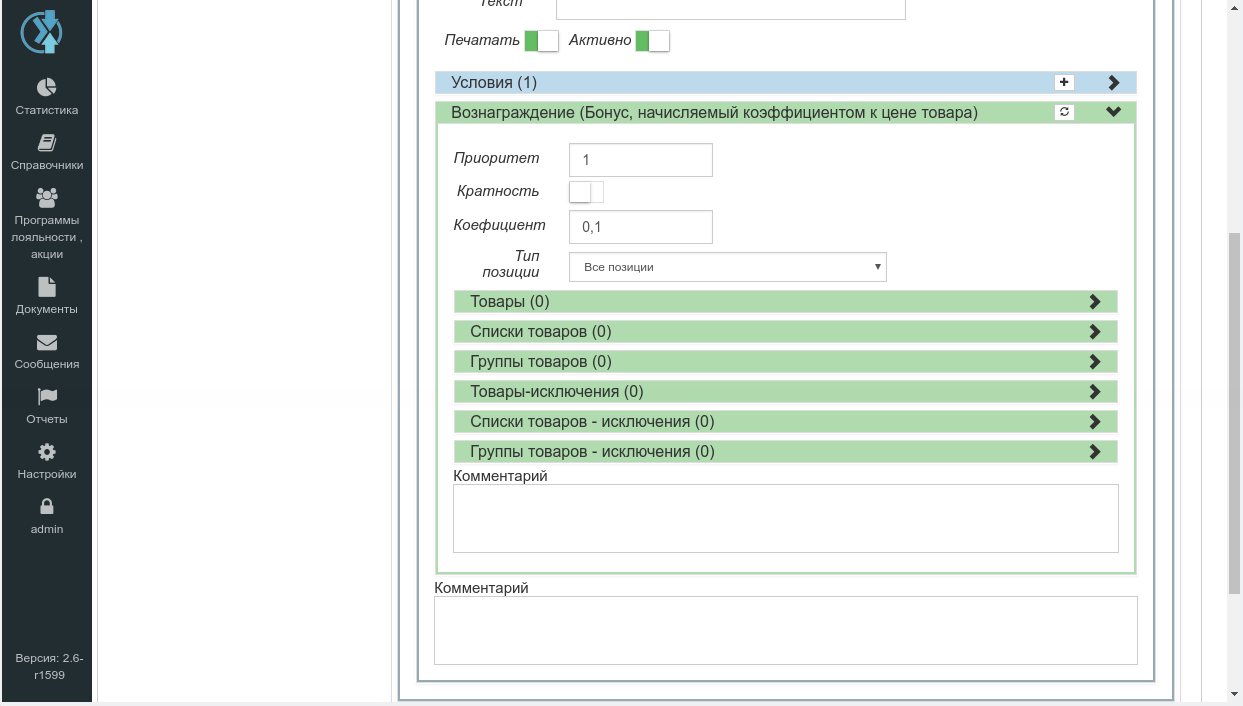Screen dimensions: 1243x706
Task: Expand Списки товаров (0) section
Action: click(x=786, y=332)
